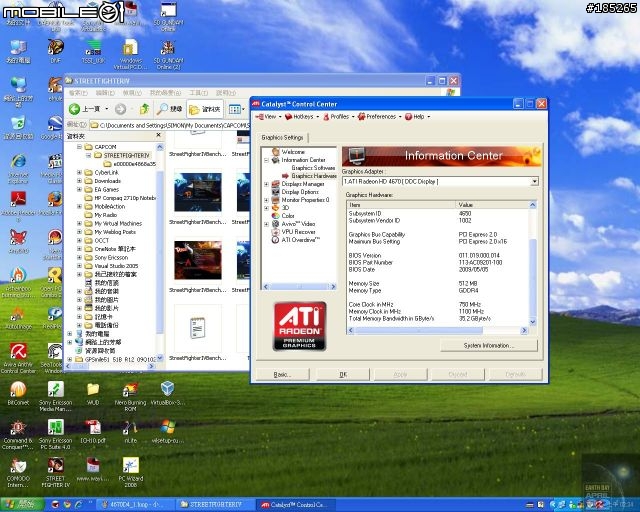
Task: Open the STREET FIGHTER IV desktop shortcut
Action: pyautogui.click(x=56, y=465)
